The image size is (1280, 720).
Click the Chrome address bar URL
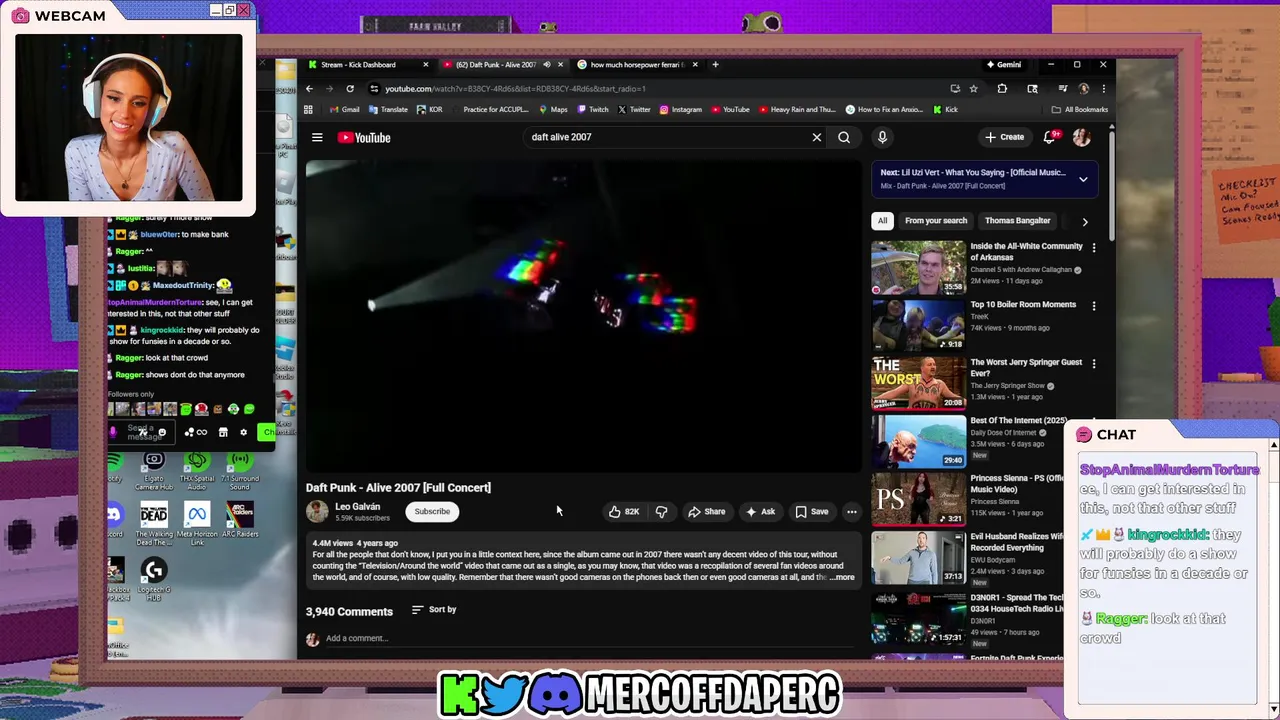point(515,88)
